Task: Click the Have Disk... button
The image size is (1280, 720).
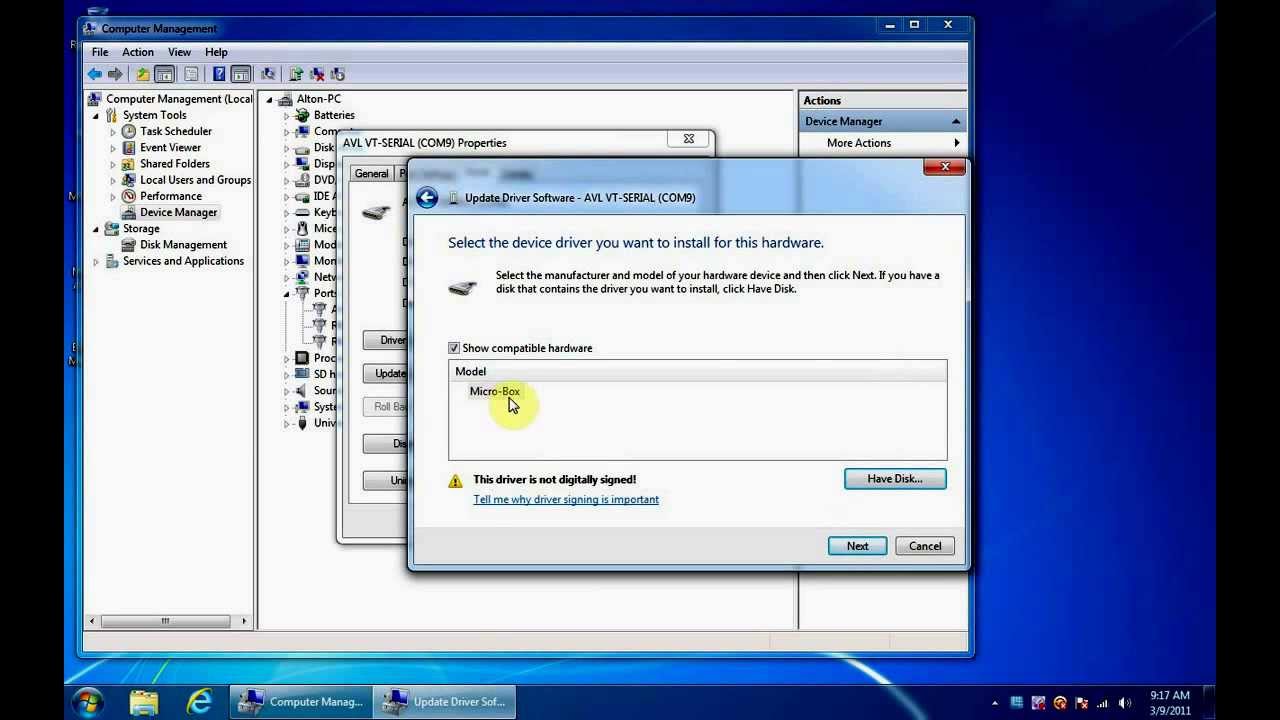Action: click(x=895, y=479)
